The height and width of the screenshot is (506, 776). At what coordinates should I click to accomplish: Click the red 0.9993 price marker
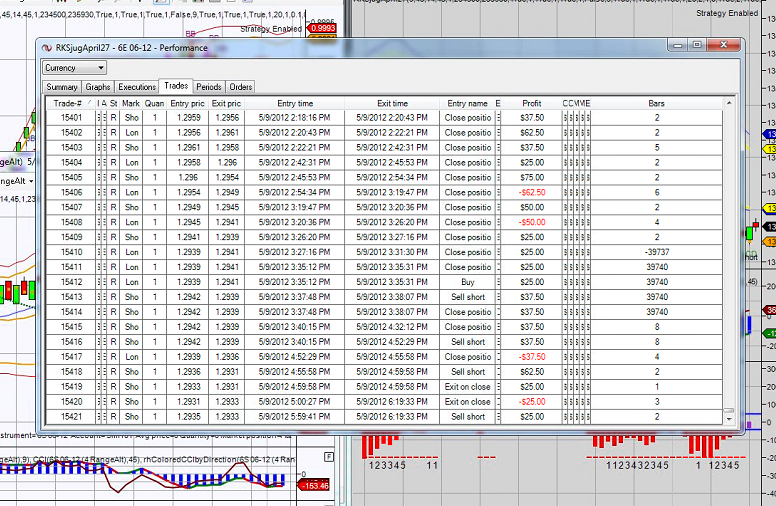click(x=323, y=29)
